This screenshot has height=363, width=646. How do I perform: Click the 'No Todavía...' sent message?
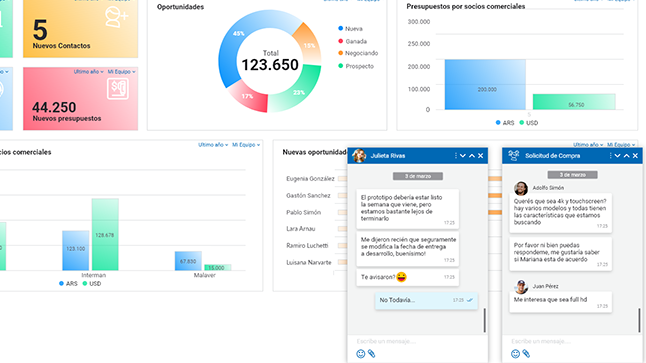tap(426, 300)
